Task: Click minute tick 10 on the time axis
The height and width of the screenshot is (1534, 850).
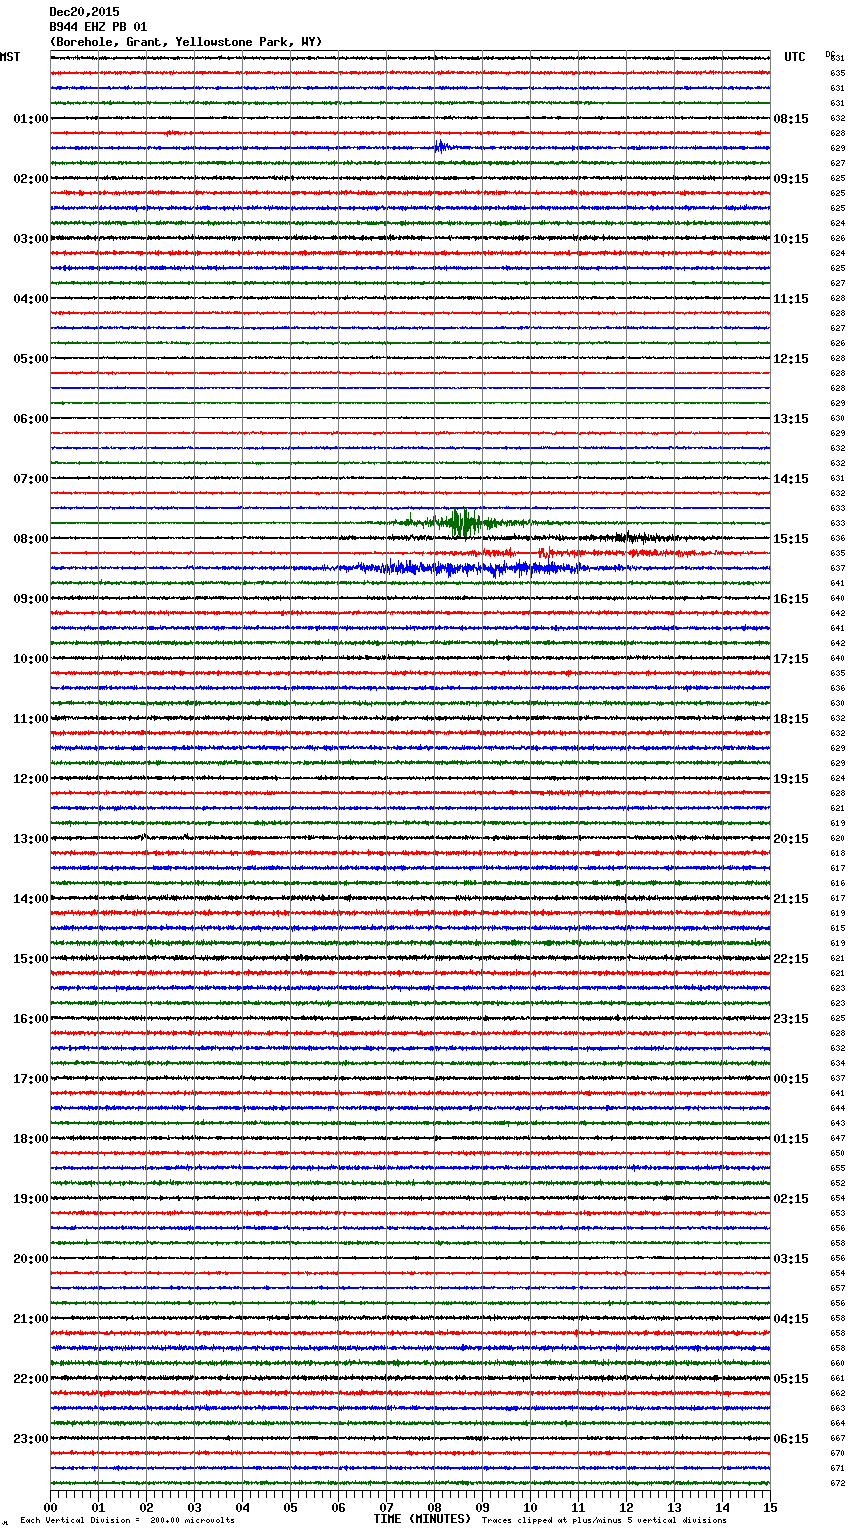Action: pos(530,1507)
